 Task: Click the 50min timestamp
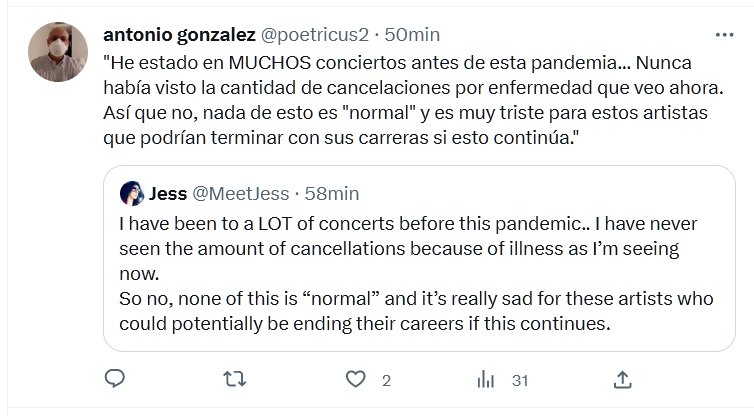pyautogui.click(x=412, y=35)
